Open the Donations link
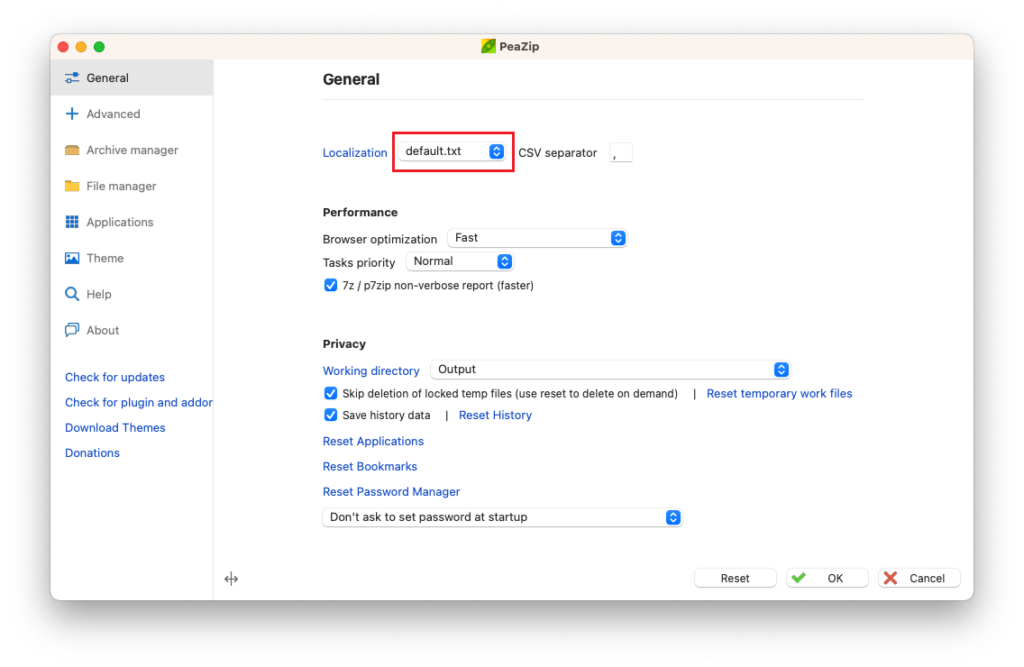 tap(92, 453)
